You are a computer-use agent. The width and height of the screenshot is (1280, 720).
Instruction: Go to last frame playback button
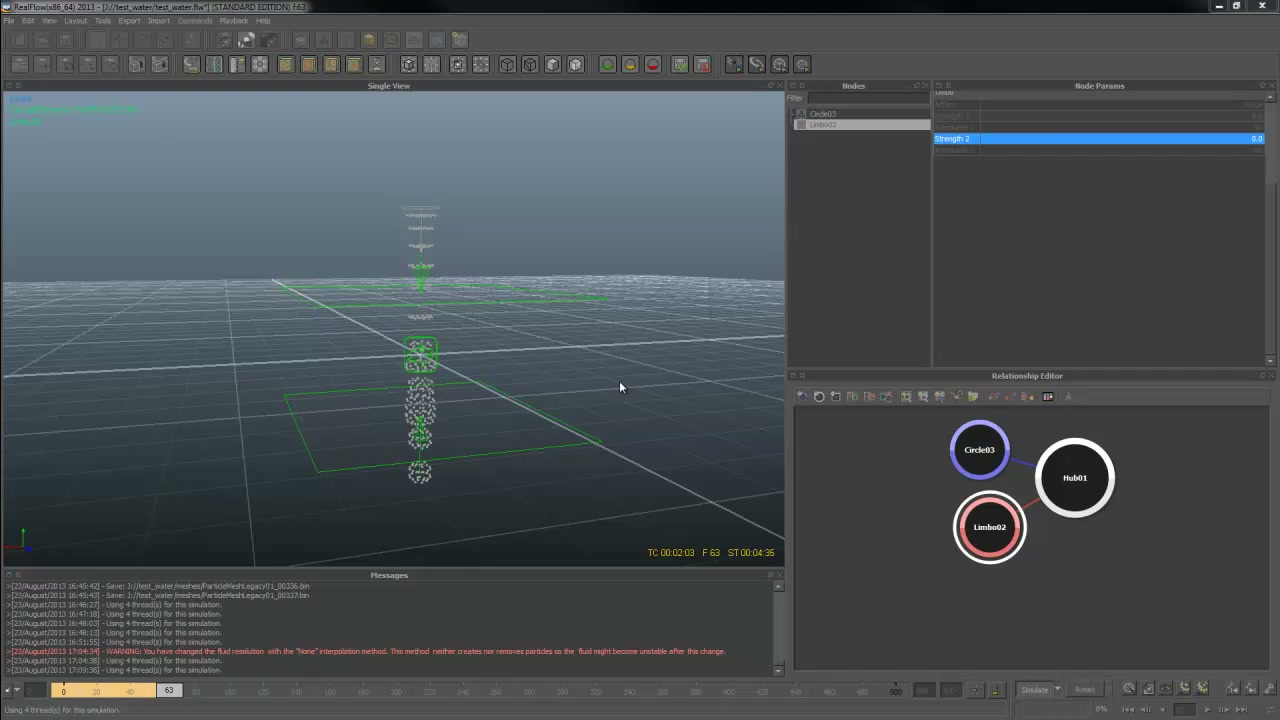(x=1241, y=710)
